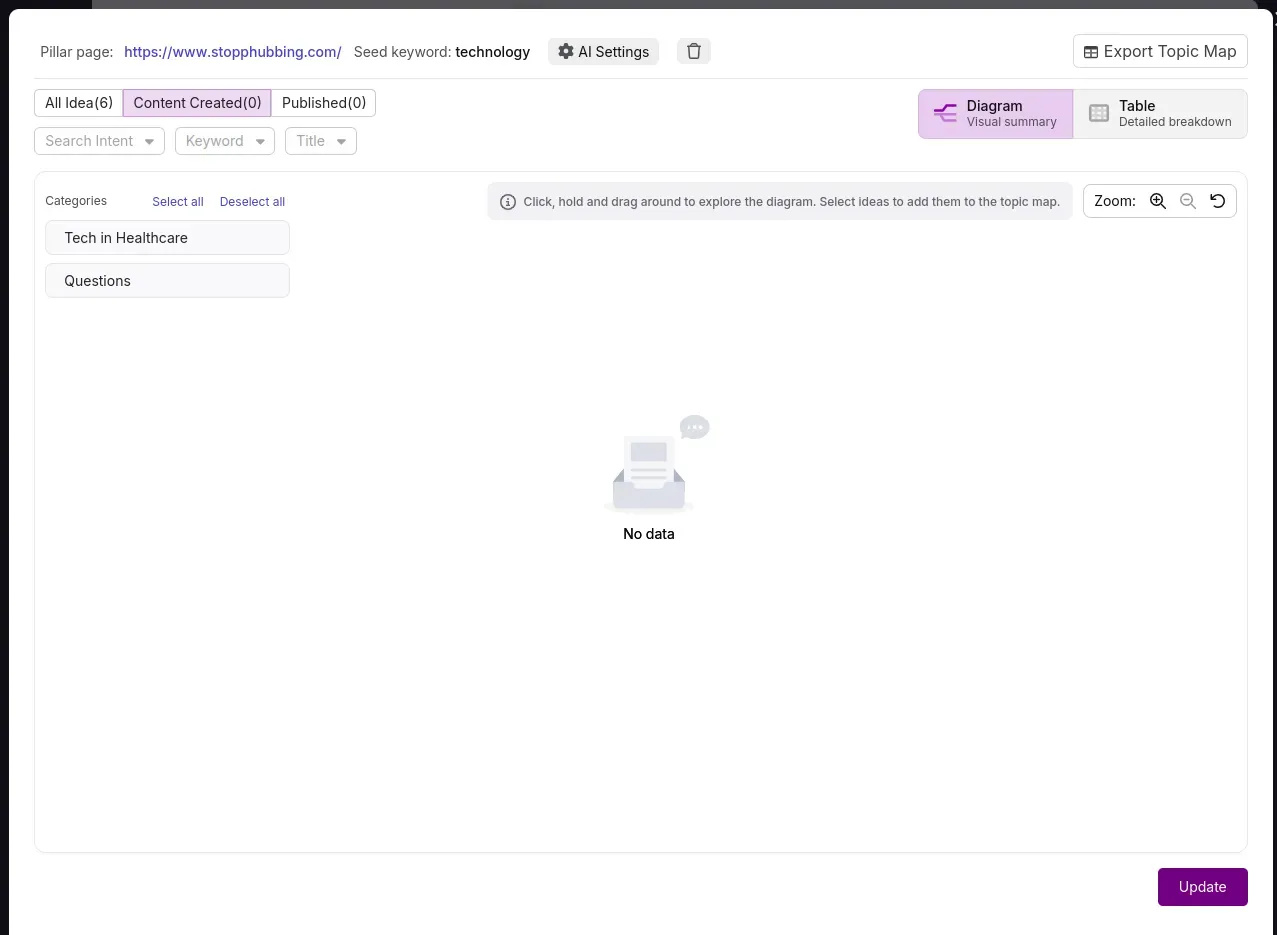Click the zoom in magnifier icon
The image size is (1277, 935).
[1158, 201]
